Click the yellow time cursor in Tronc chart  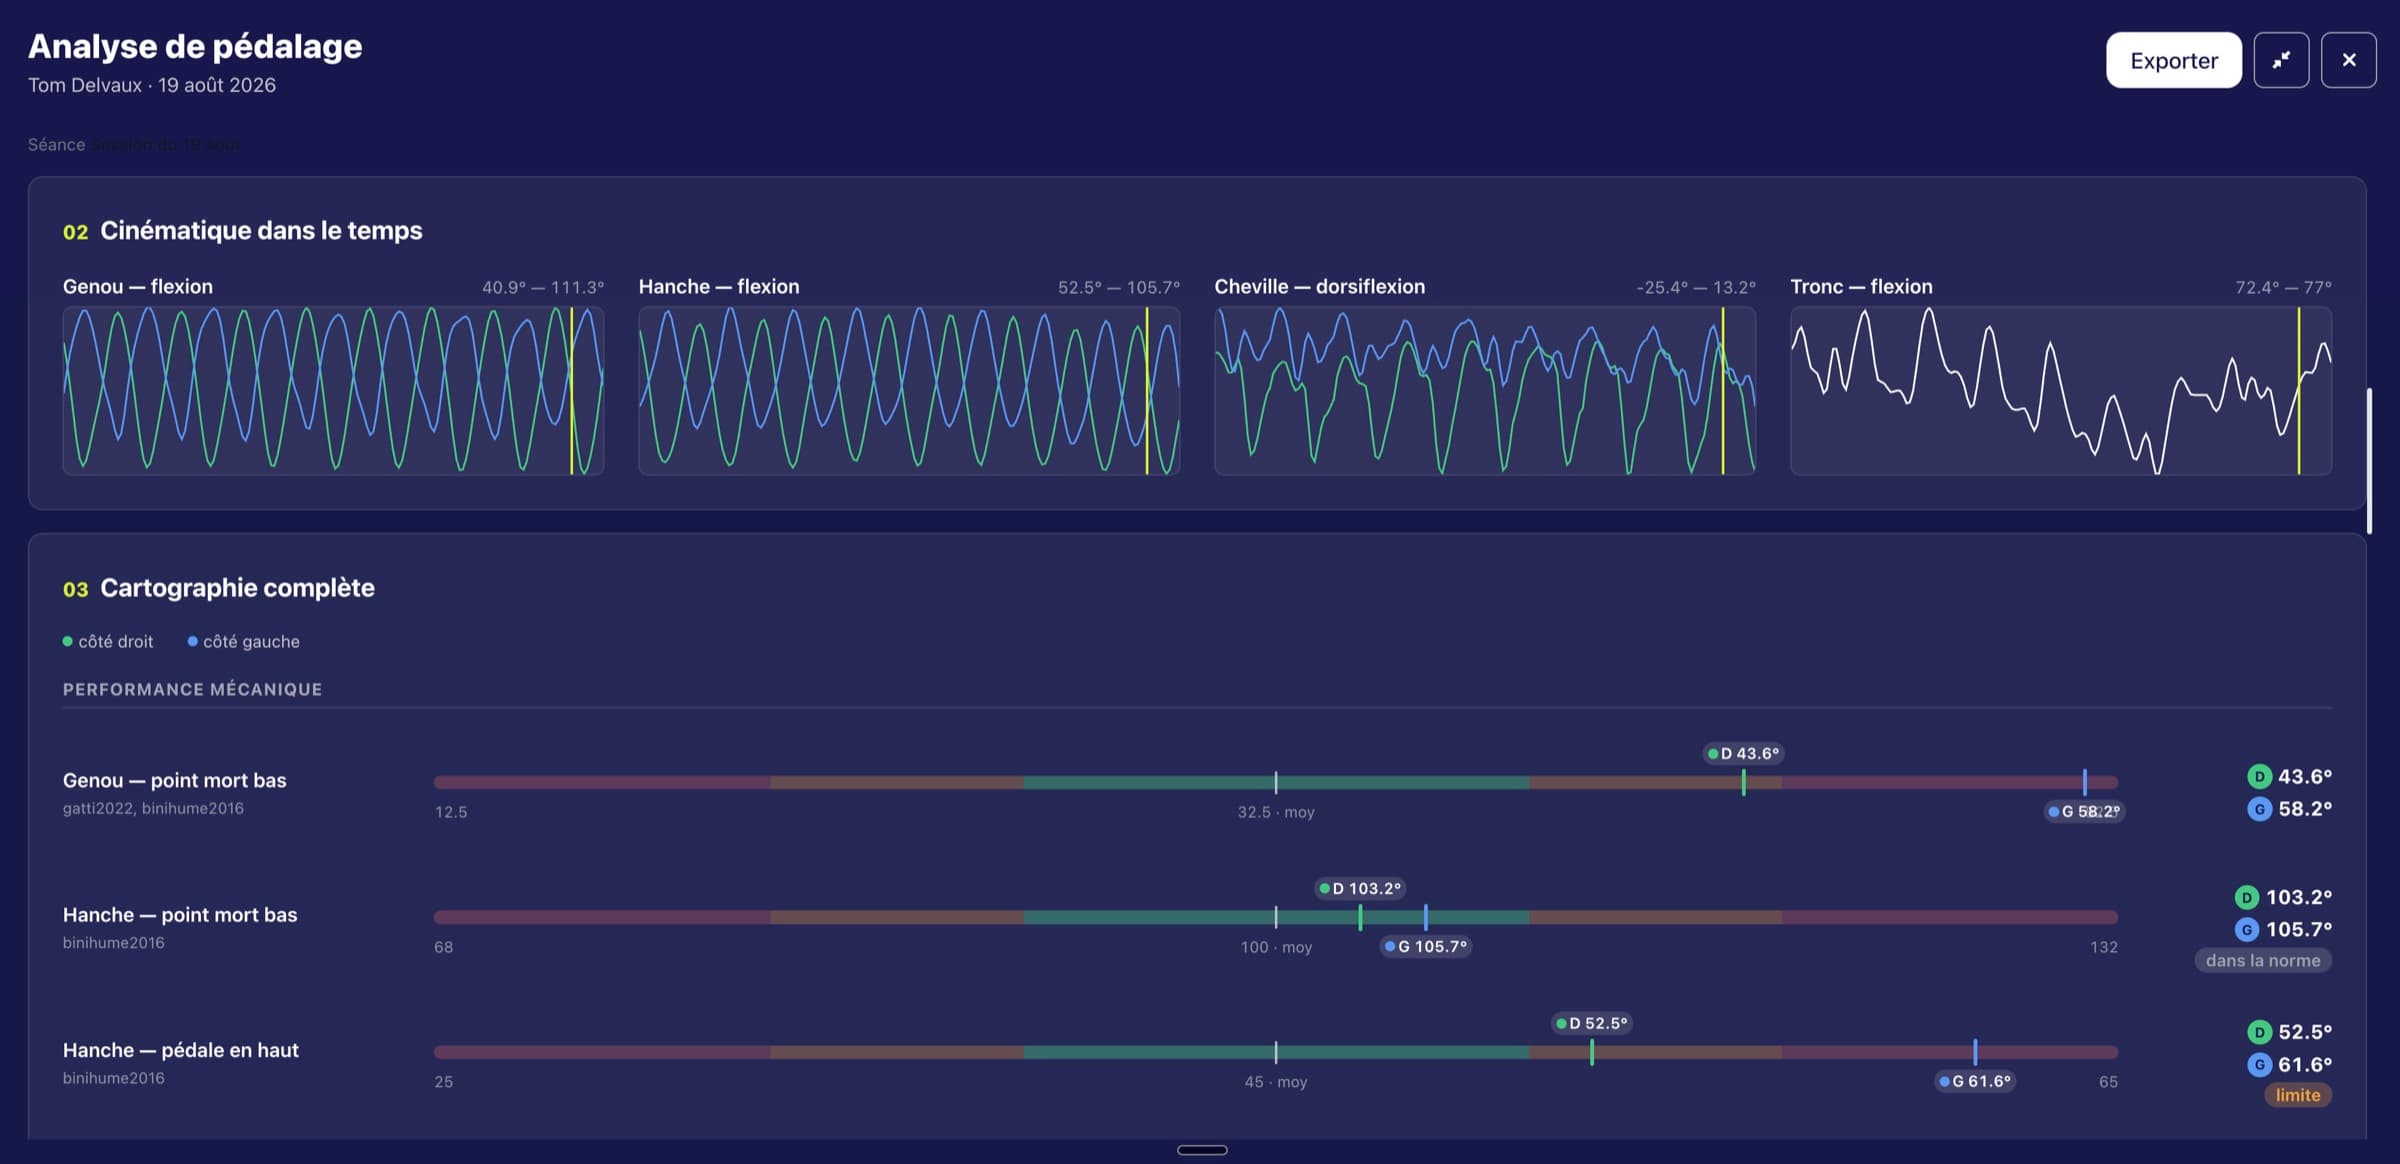tap(2298, 390)
